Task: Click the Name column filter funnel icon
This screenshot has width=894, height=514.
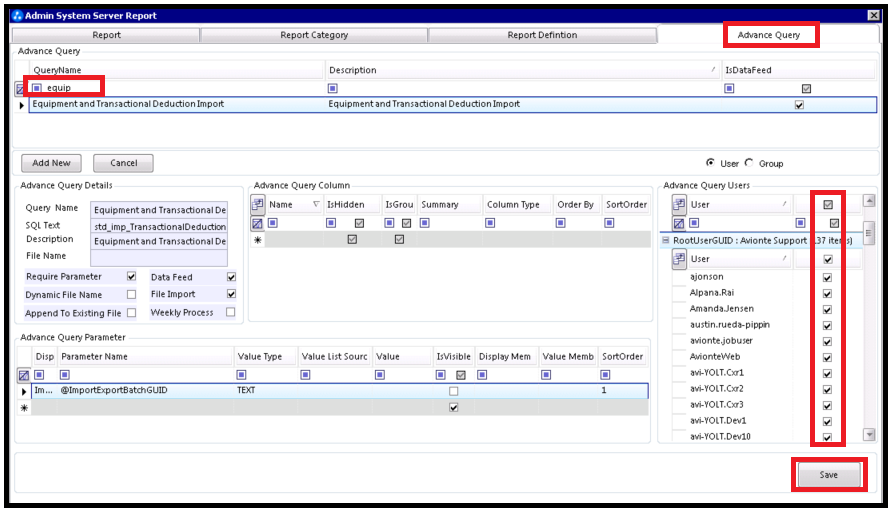Action: pyautogui.click(x=317, y=205)
